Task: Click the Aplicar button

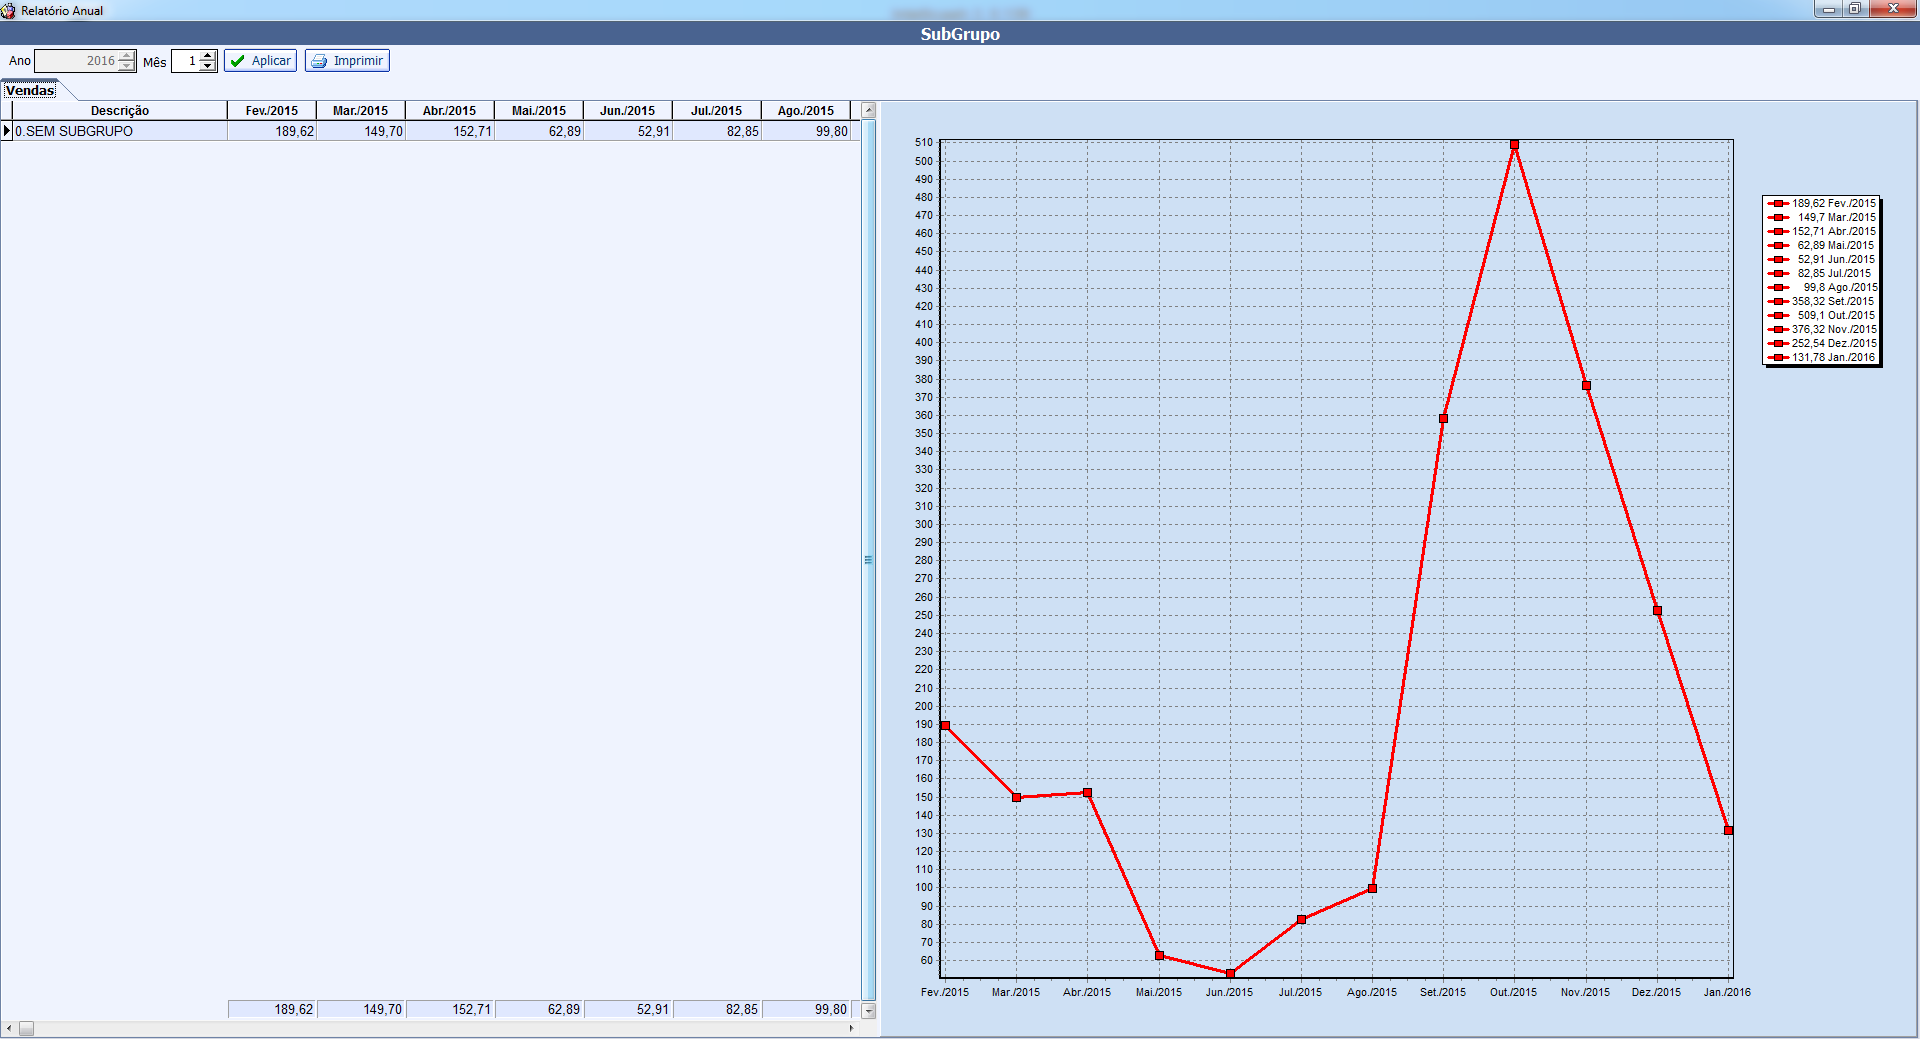Action: tap(260, 61)
